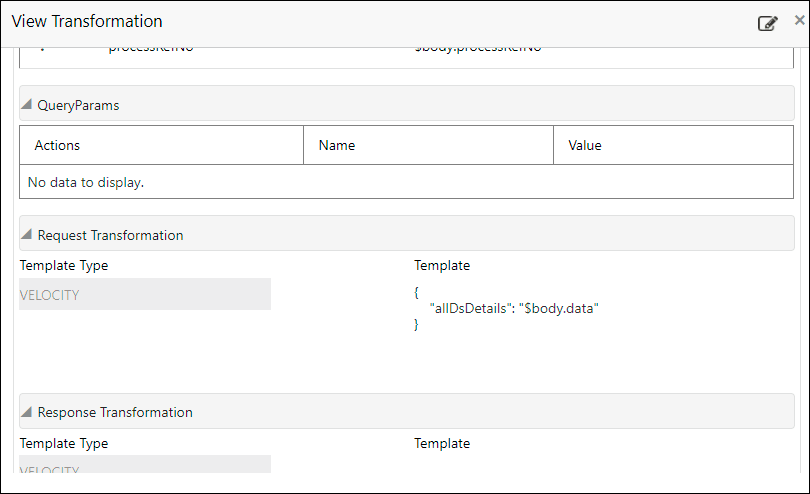Screen dimensions: 810x494
Task: Click the closing brace of request template
Action: pos(417,326)
